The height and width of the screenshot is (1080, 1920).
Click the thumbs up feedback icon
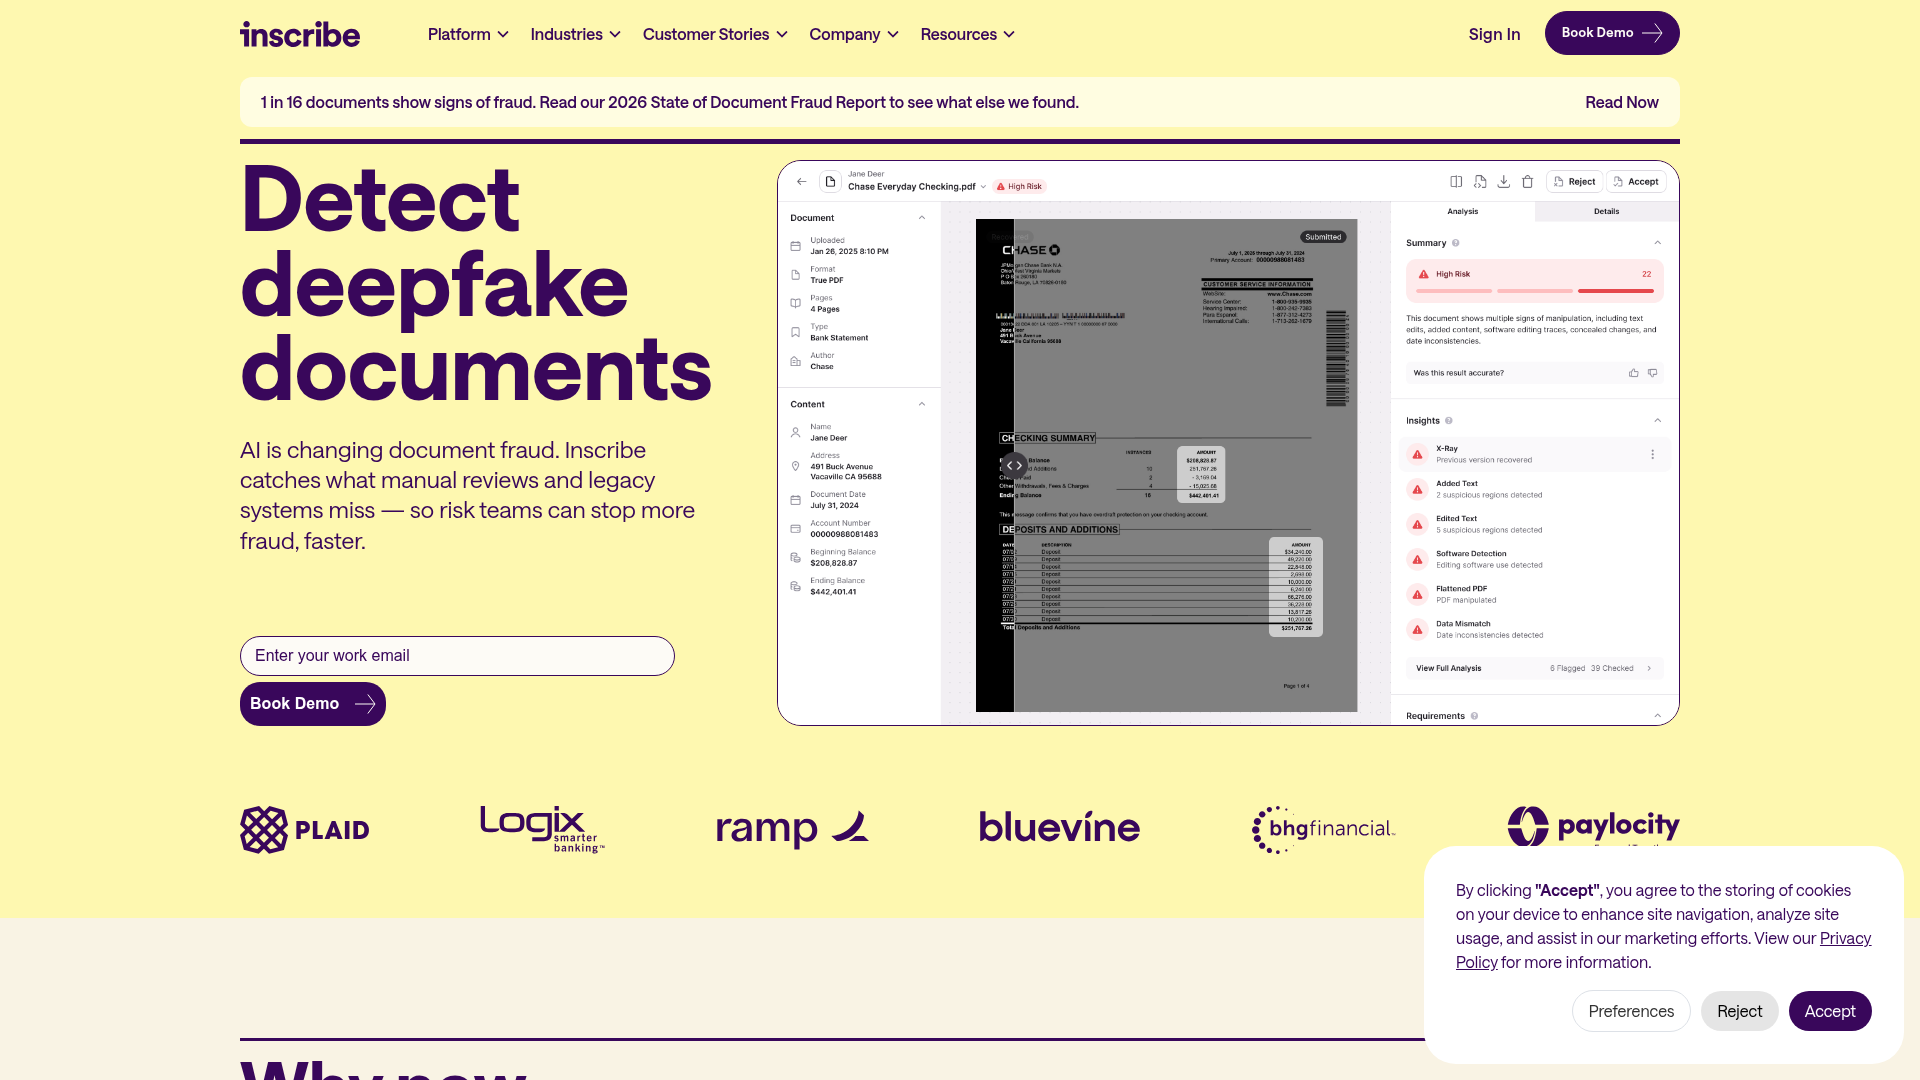click(x=1633, y=373)
